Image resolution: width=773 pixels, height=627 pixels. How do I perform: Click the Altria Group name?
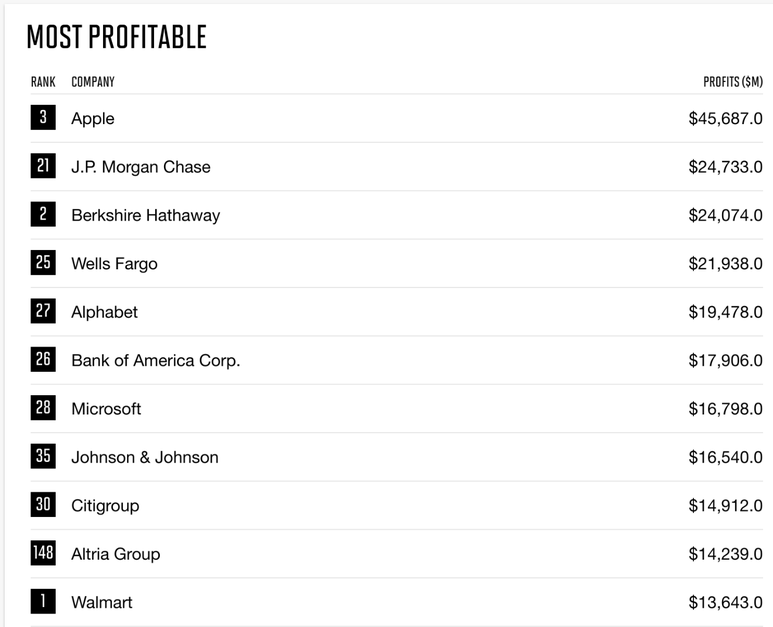coord(115,554)
